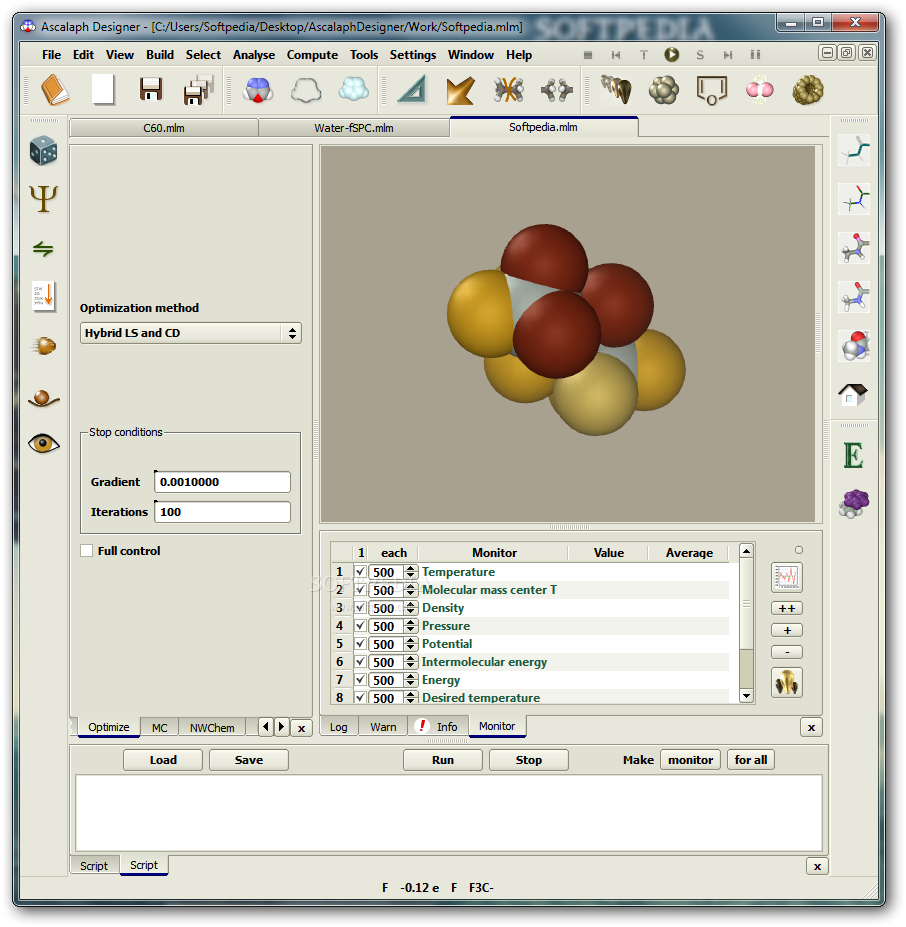
Task: Switch to the Water-fSPC.mlm tab
Action: point(354,128)
